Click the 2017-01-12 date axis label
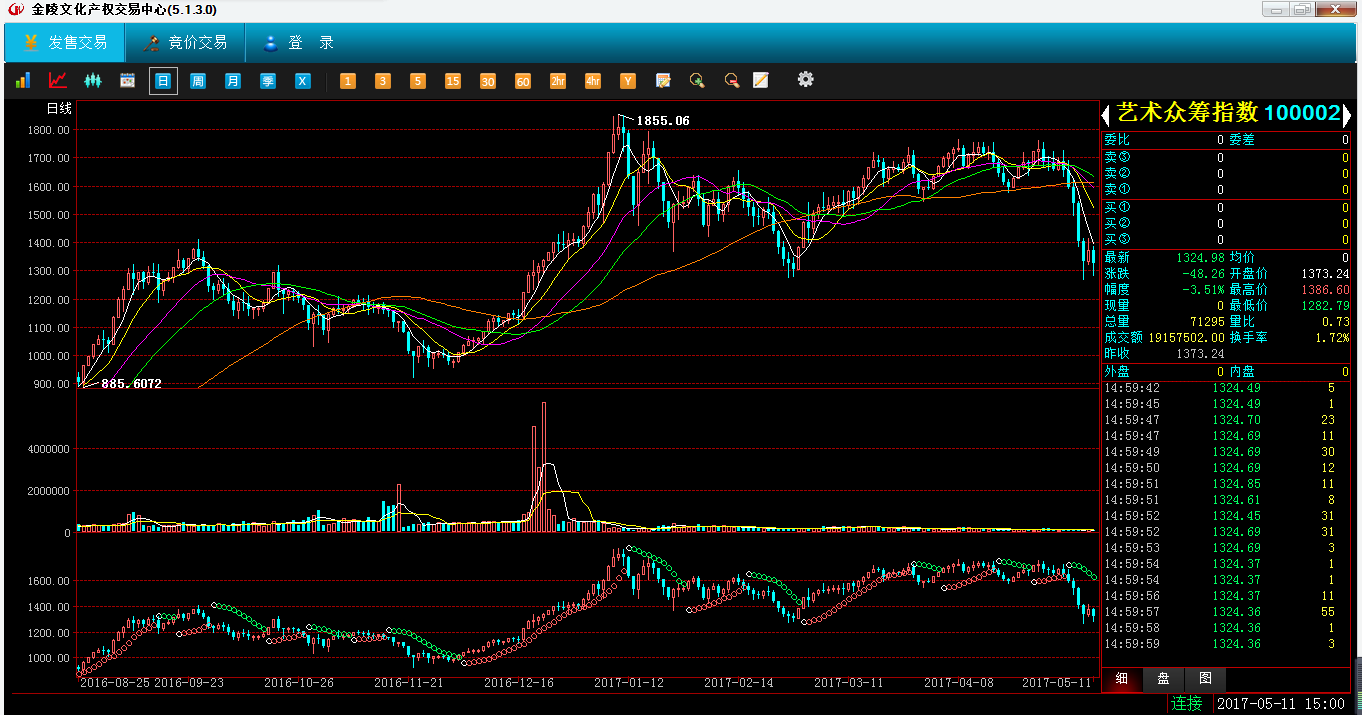The height and width of the screenshot is (715, 1362). click(629, 682)
